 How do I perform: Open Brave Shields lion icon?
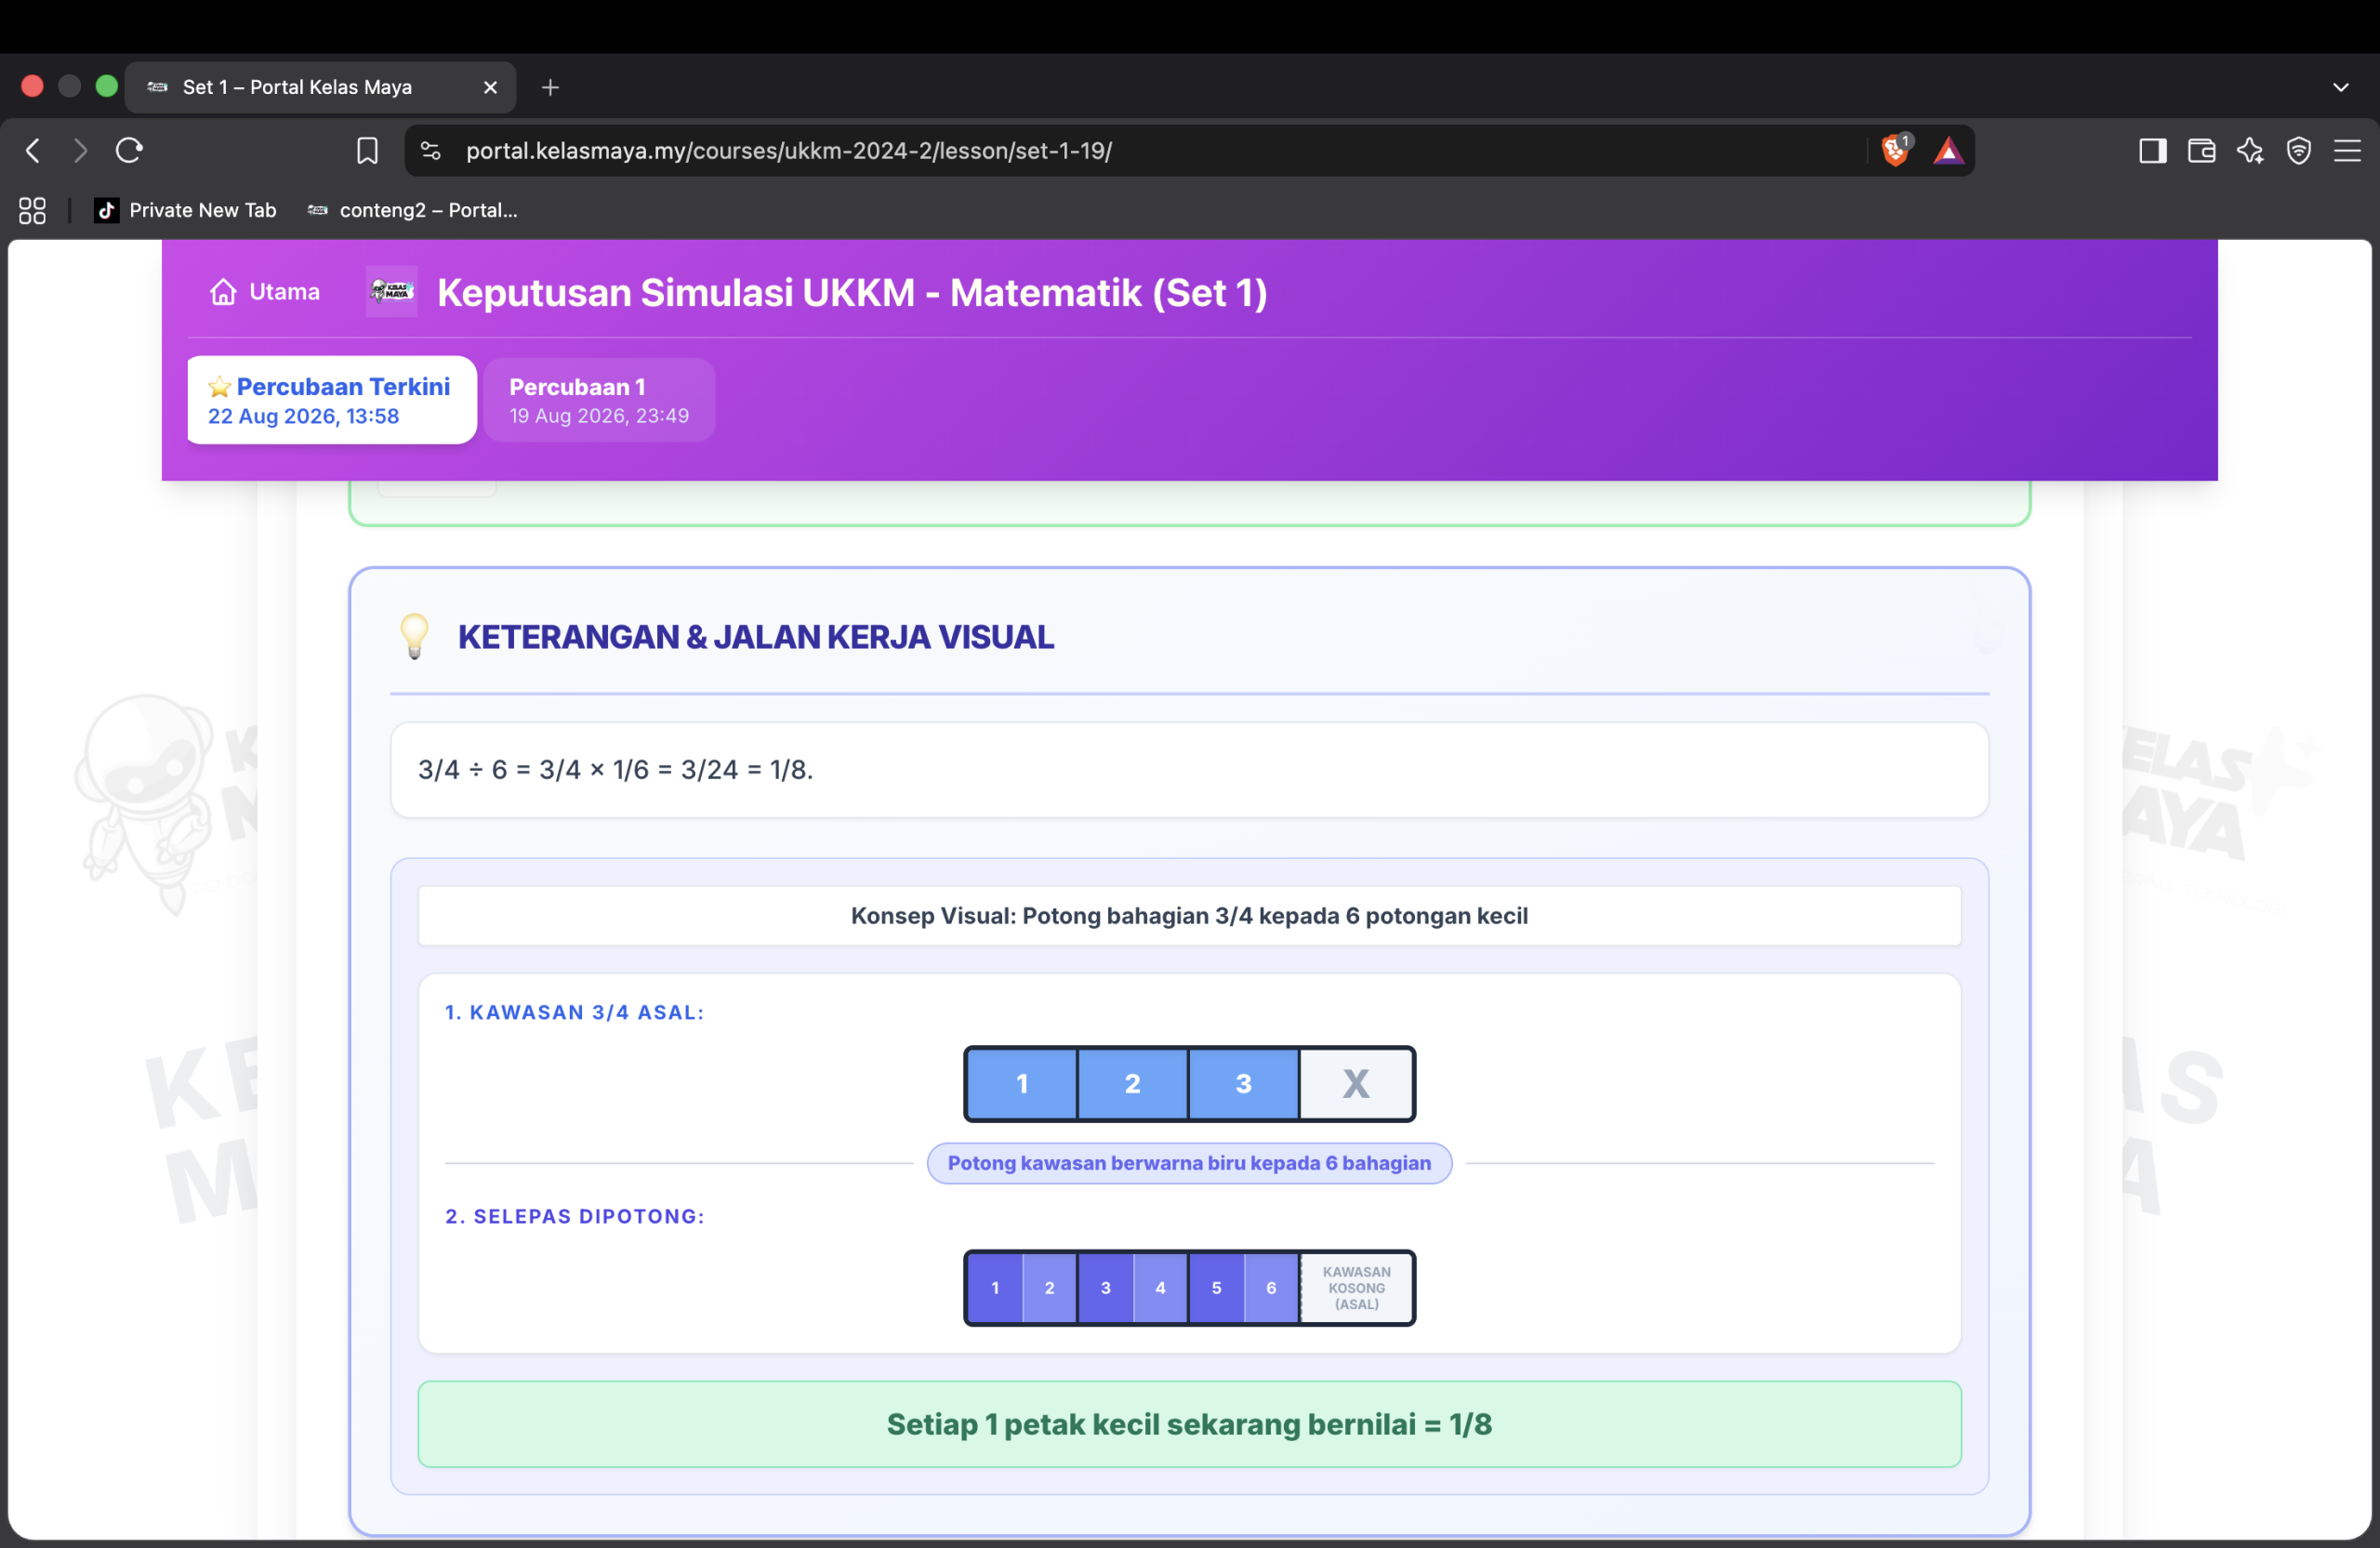(1895, 150)
